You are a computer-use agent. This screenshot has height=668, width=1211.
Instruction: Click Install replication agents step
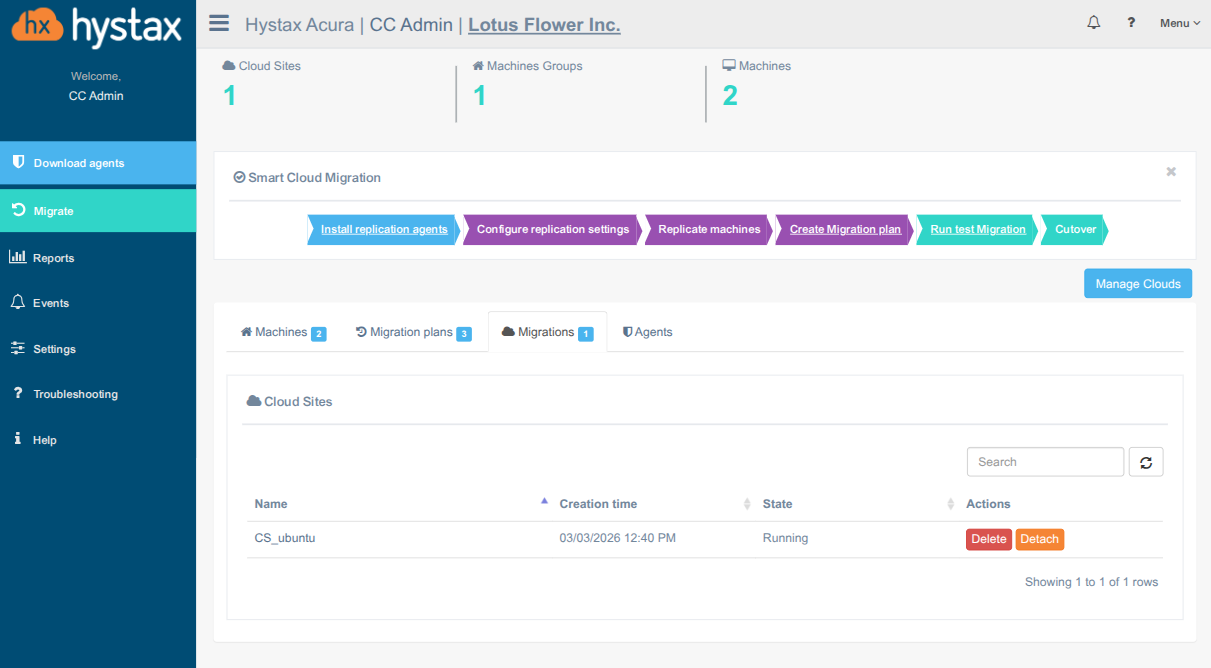tap(384, 229)
